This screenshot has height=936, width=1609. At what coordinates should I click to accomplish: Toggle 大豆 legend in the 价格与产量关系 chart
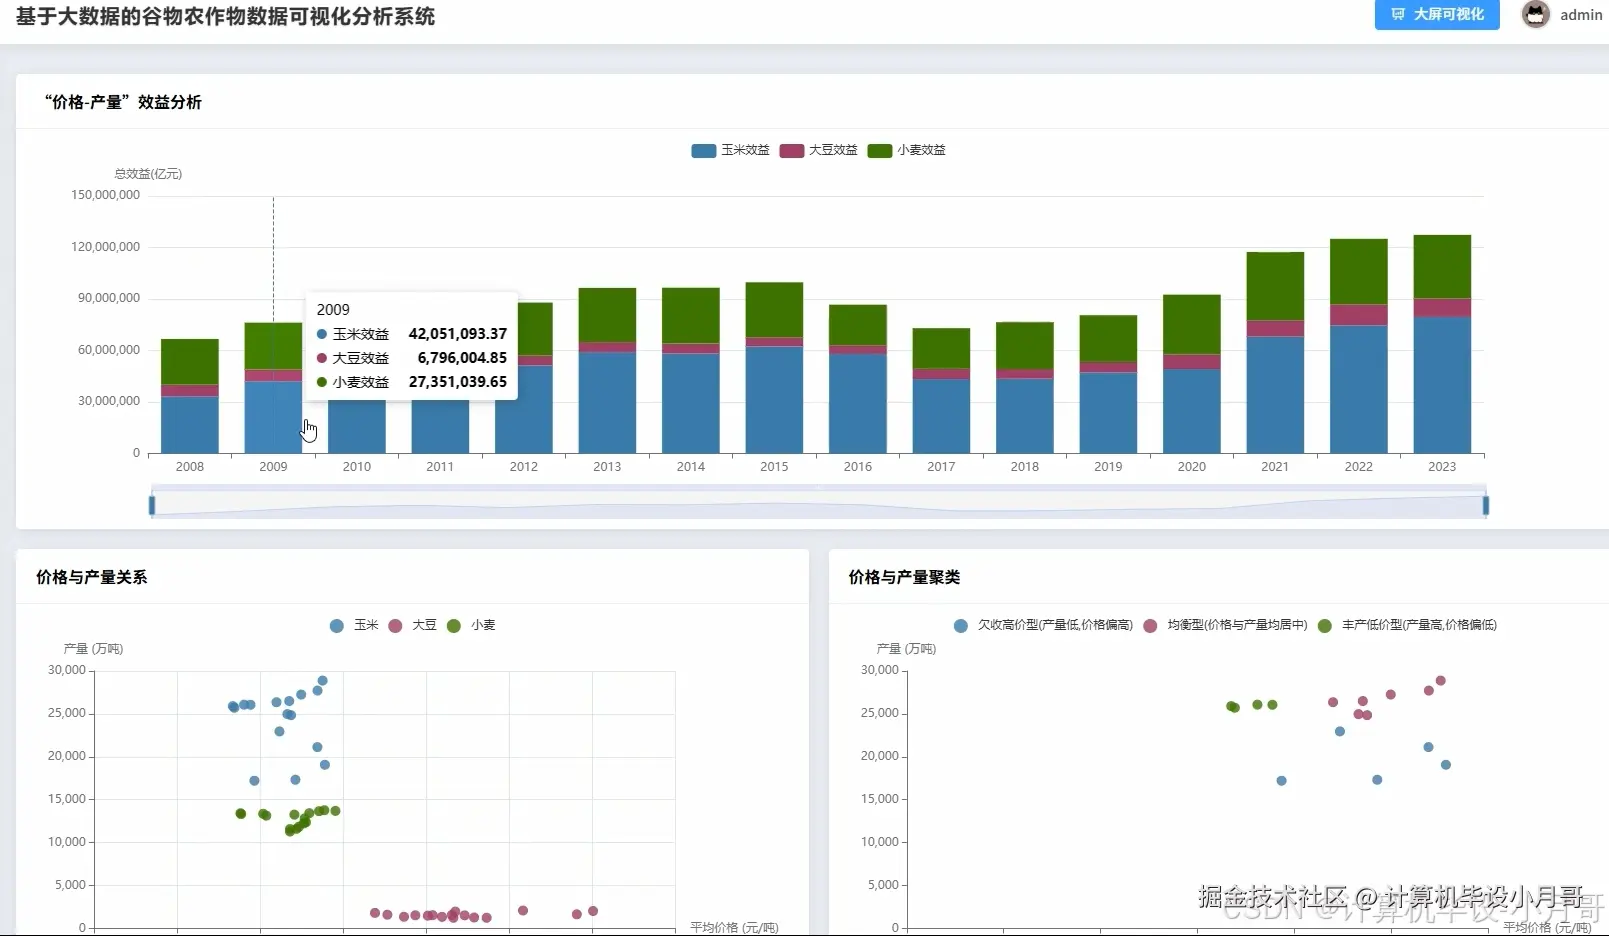[x=413, y=625]
